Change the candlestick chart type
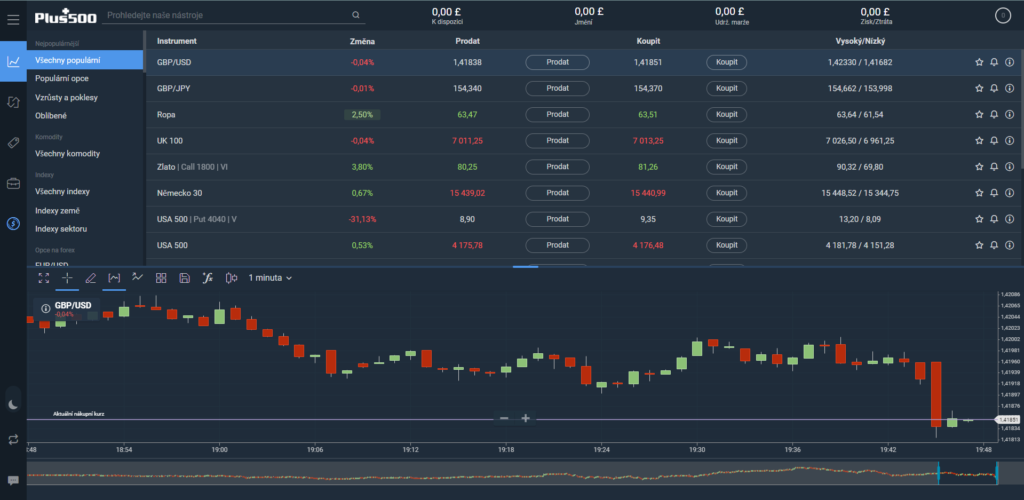Image resolution: width=1024 pixels, height=500 pixels. click(231, 278)
